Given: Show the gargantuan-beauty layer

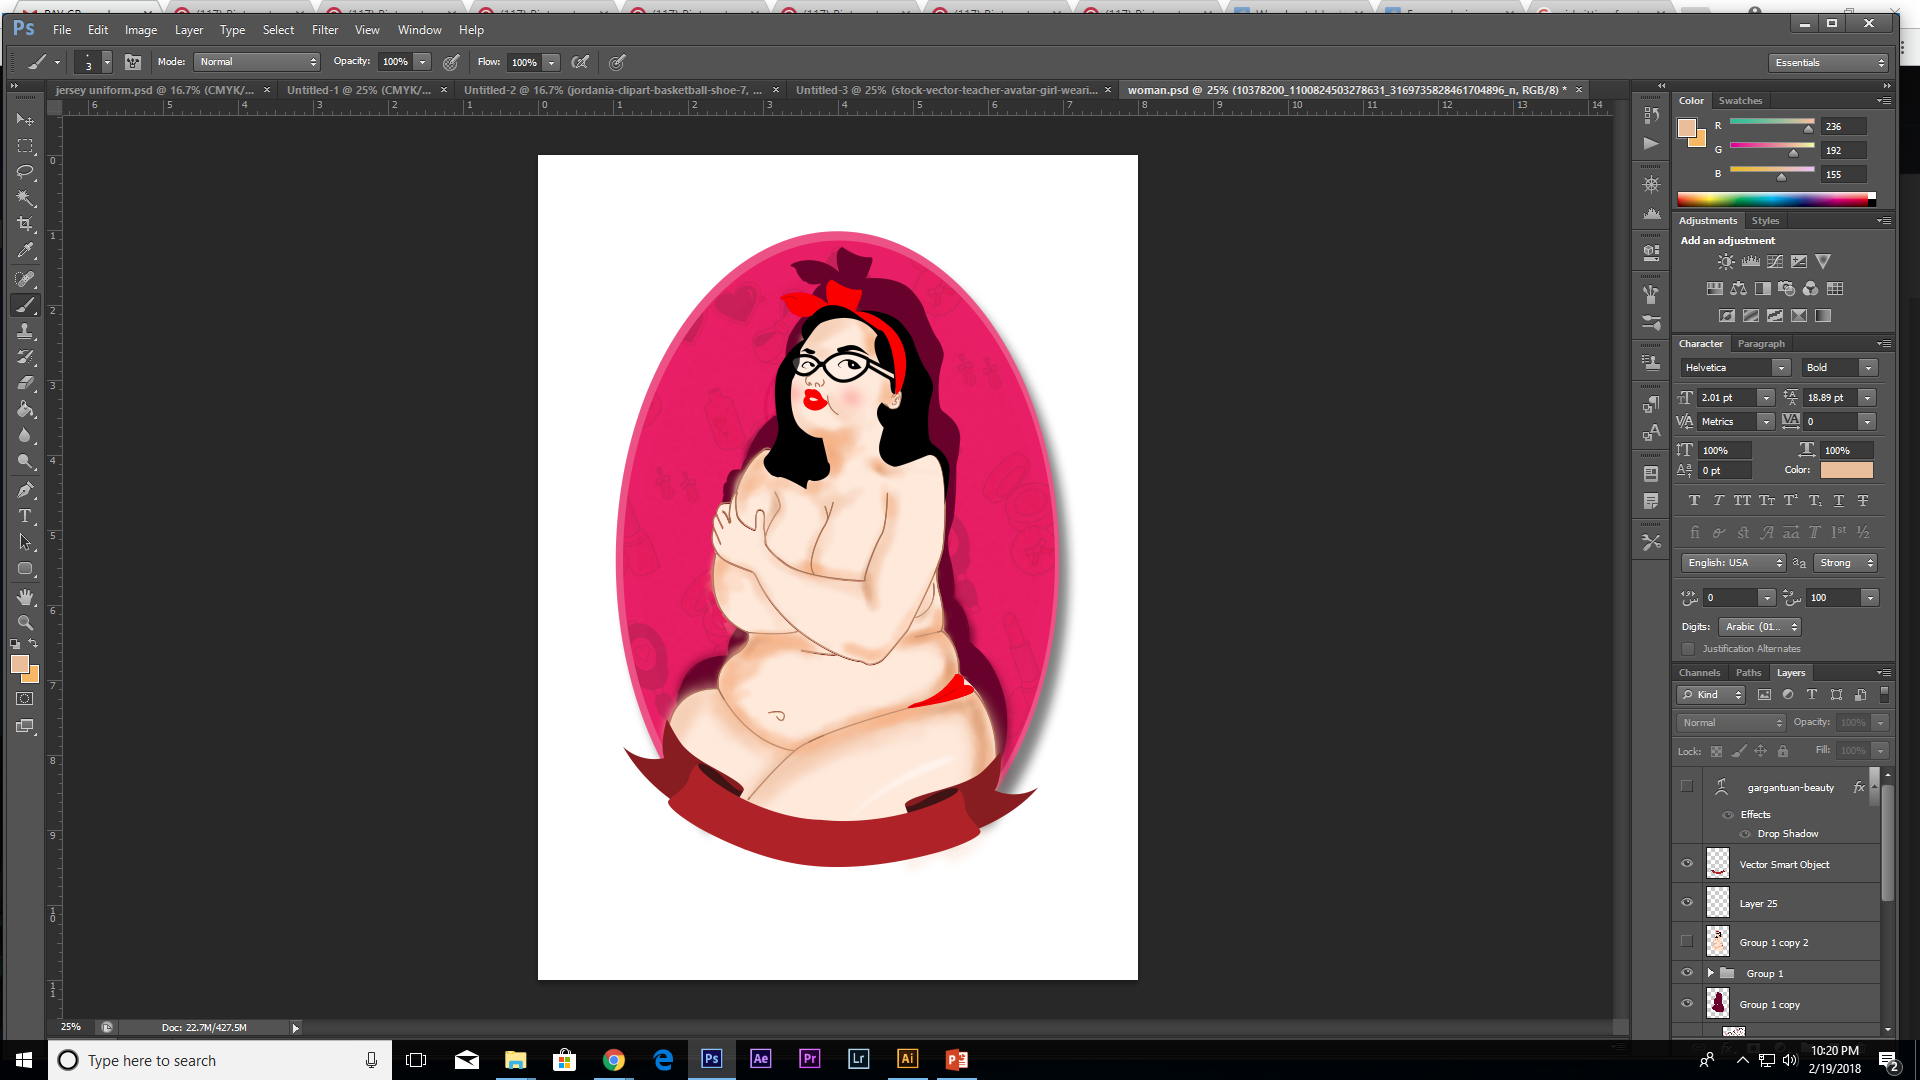Looking at the screenshot, I should [1687, 787].
